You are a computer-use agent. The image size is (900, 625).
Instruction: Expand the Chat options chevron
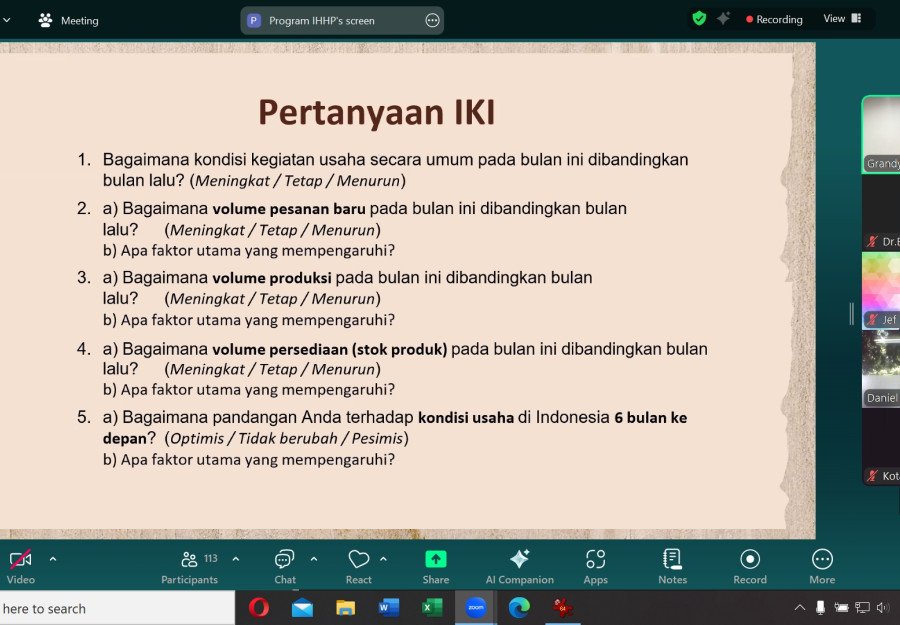click(314, 558)
